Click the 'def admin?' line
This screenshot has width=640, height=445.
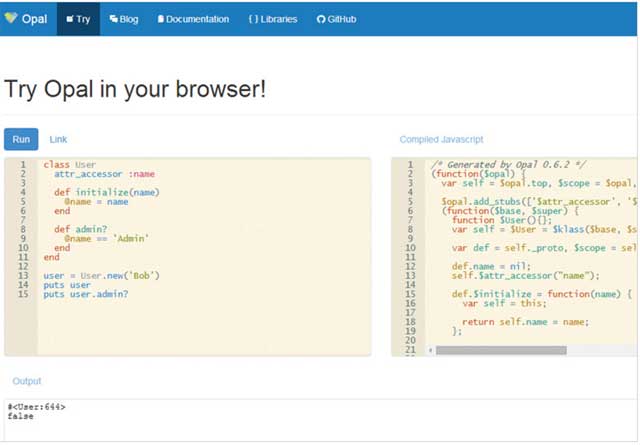click(81, 229)
